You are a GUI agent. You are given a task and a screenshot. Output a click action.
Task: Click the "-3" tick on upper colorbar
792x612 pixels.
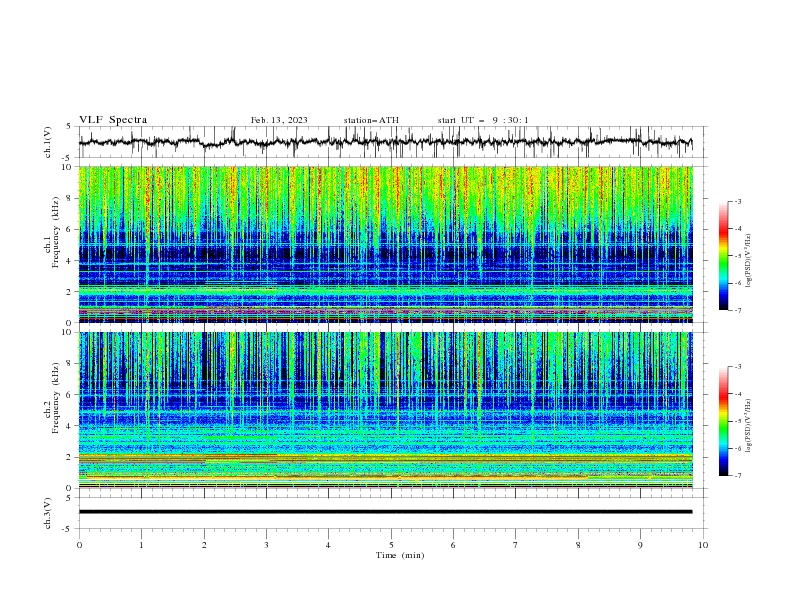pyautogui.click(x=737, y=201)
